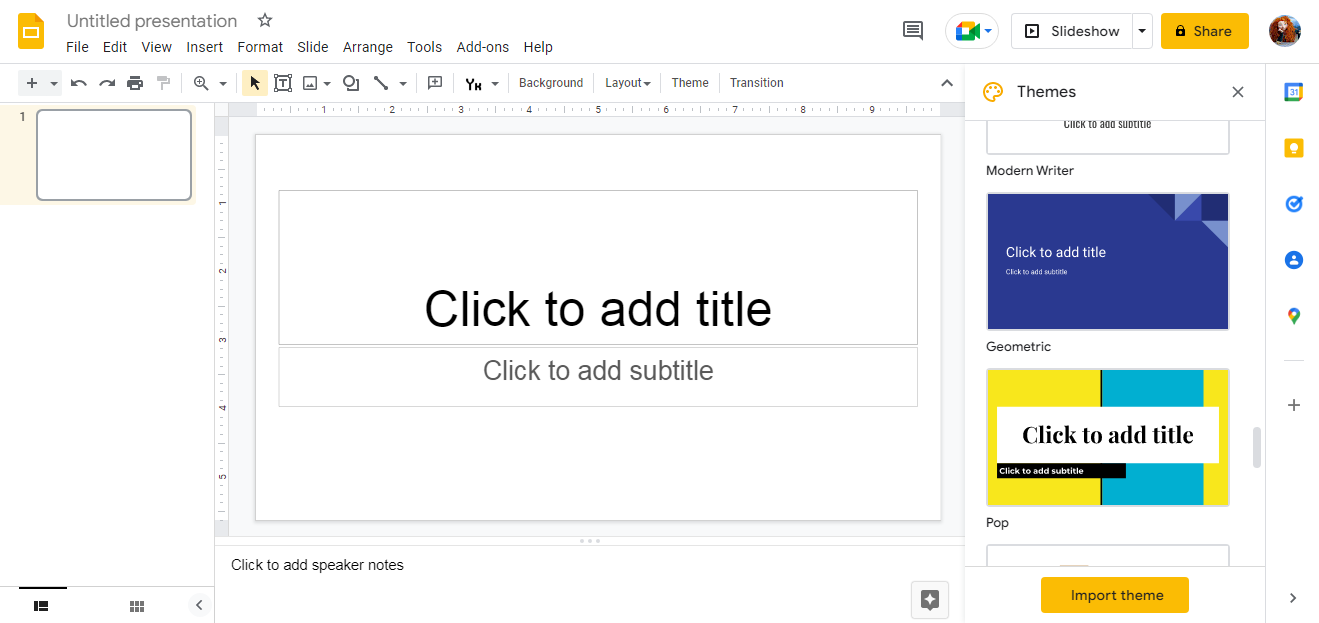Click the zoom magnifier tool
The height and width of the screenshot is (623, 1319).
tap(201, 83)
